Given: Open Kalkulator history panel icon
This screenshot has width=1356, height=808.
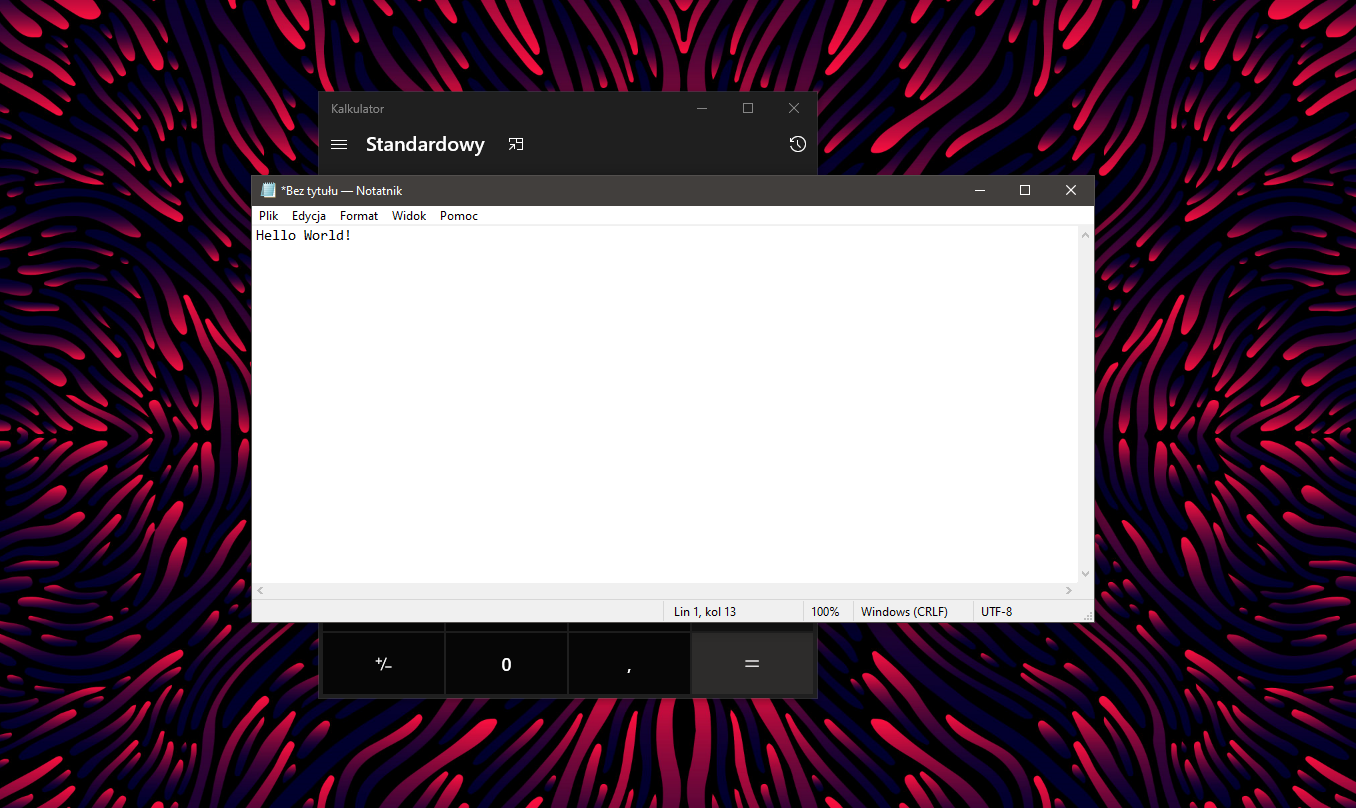Looking at the screenshot, I should 797,144.
